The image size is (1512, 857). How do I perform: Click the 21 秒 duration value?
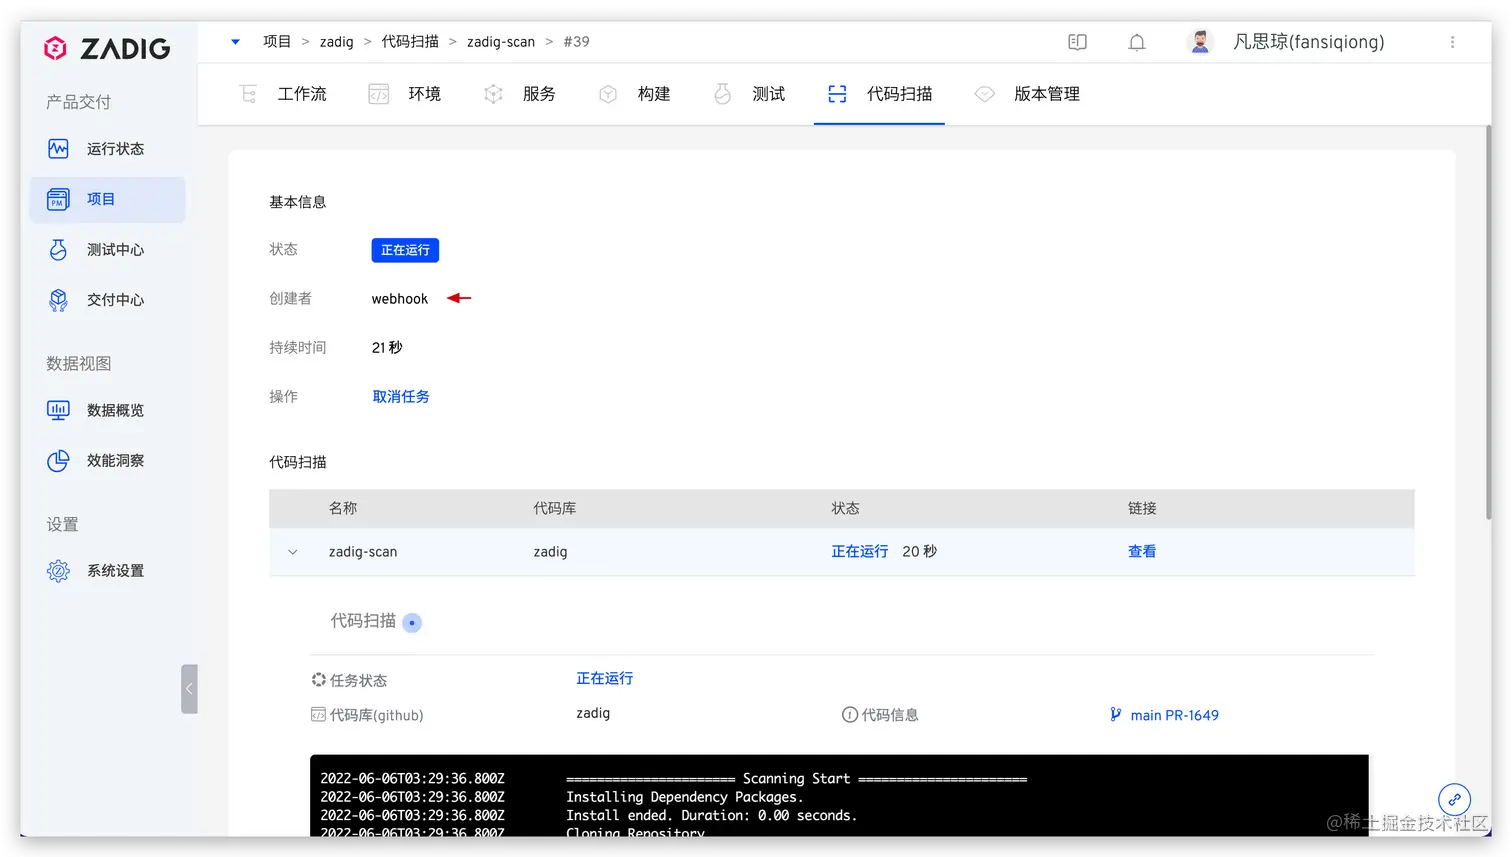(387, 348)
